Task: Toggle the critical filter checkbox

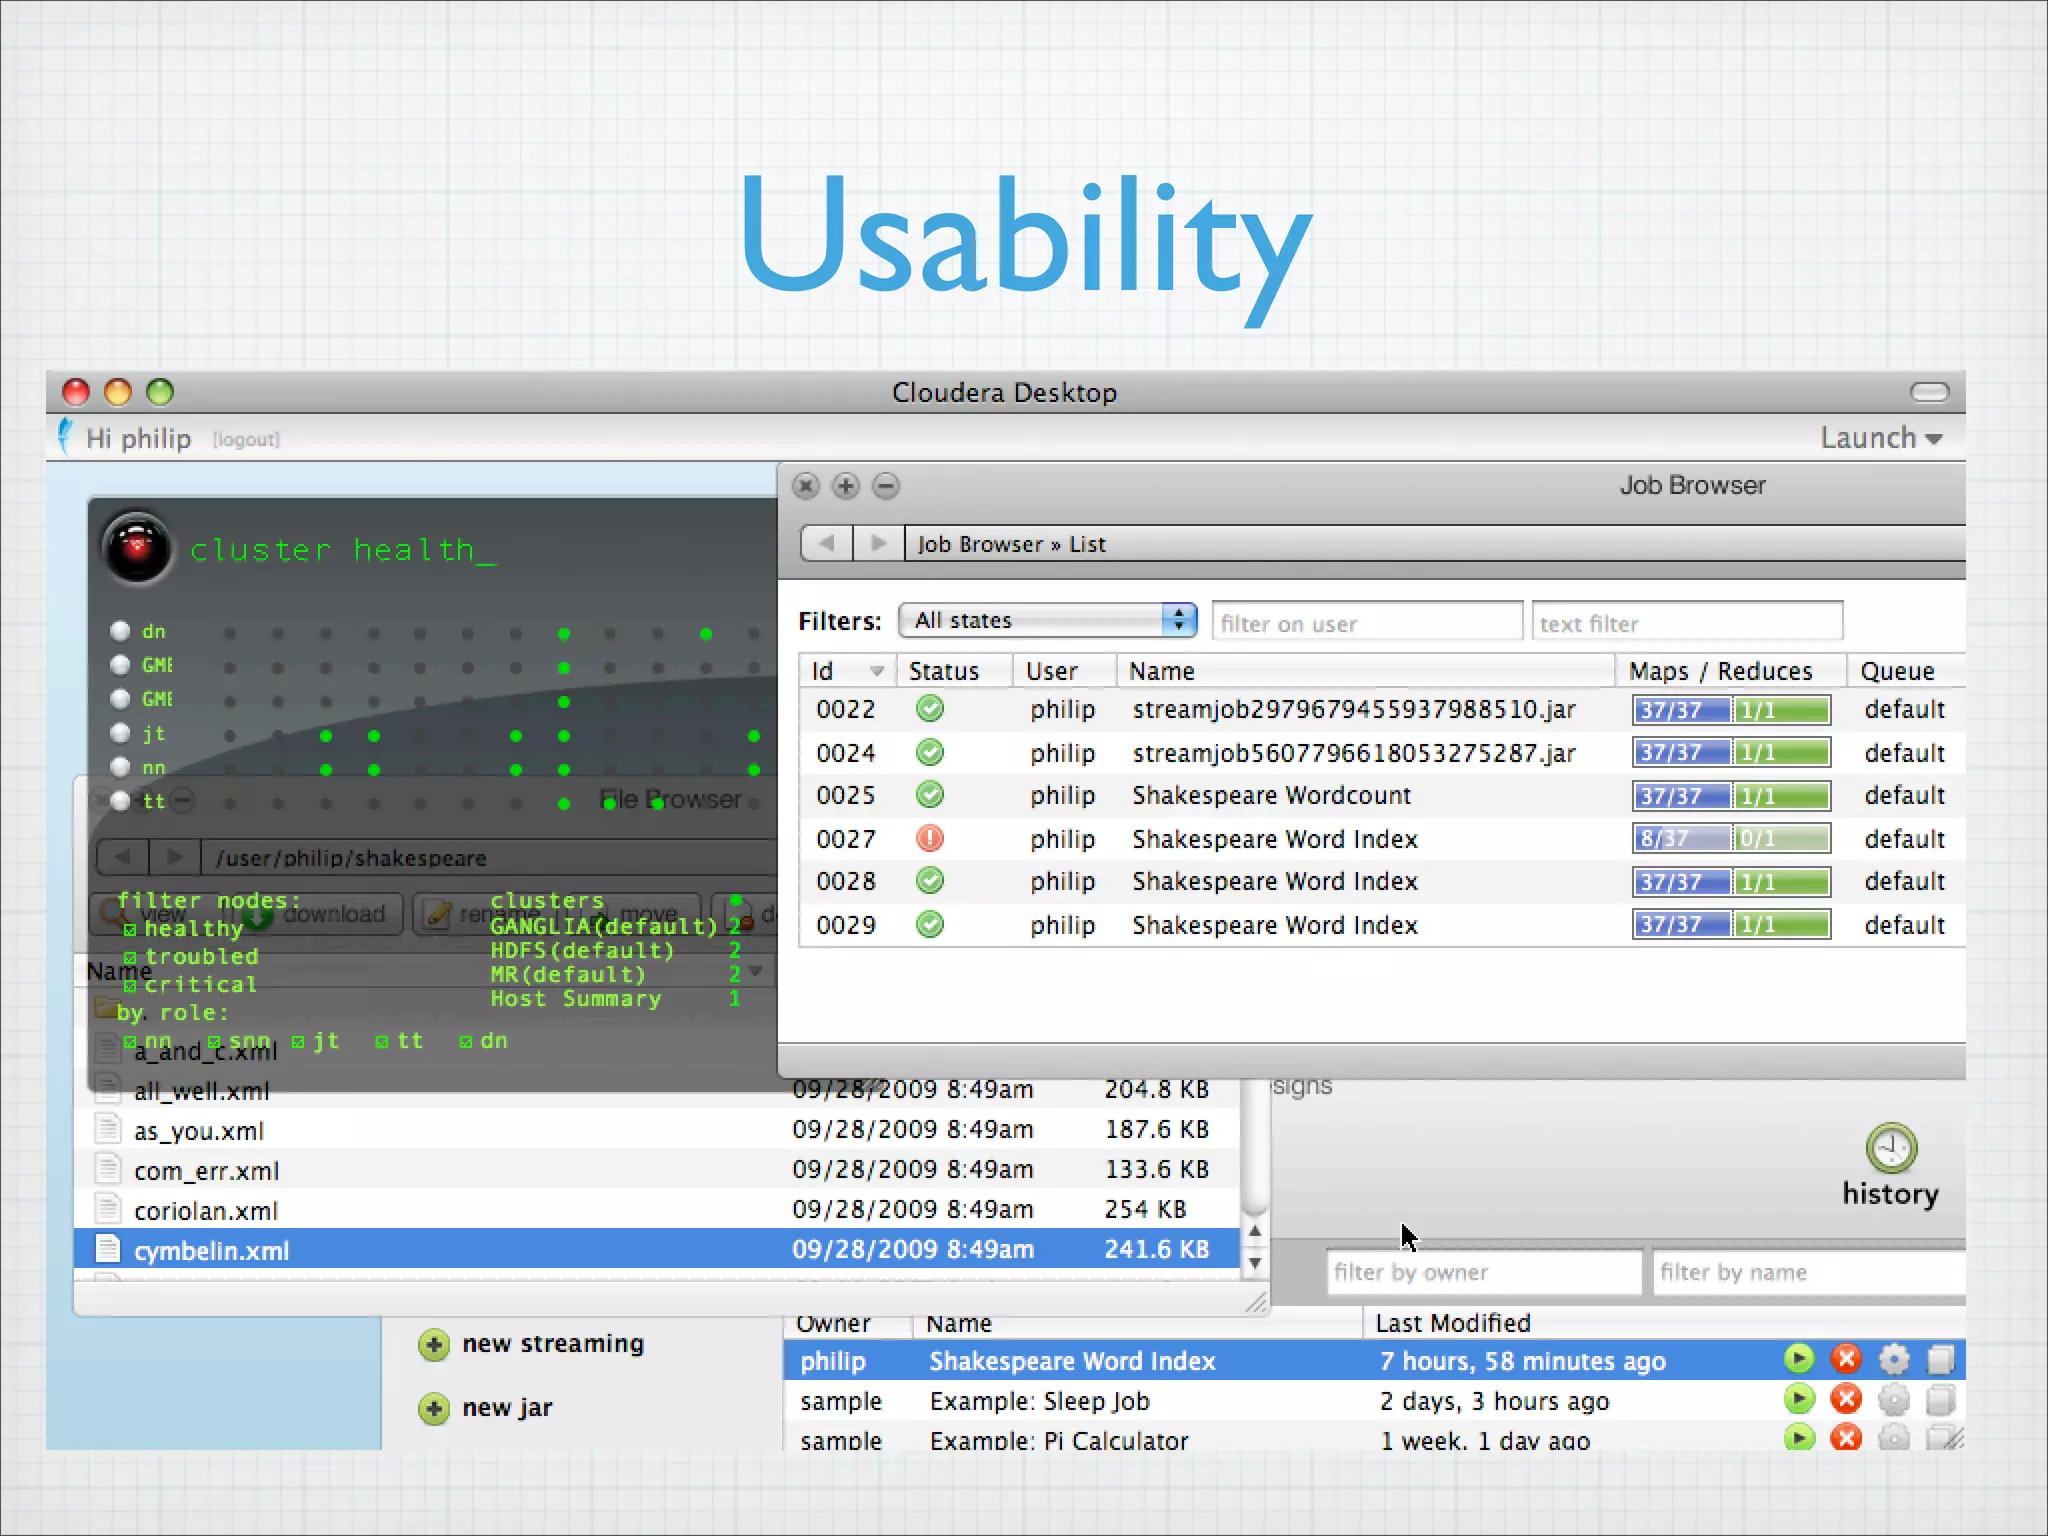Action: [130, 985]
